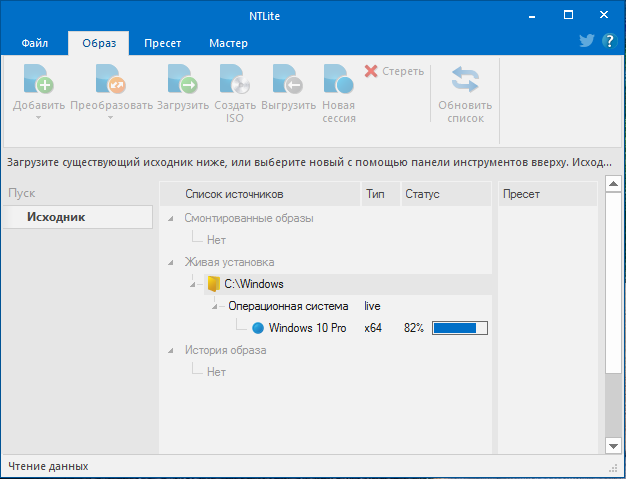Click the Загрузить (Load) icon

point(182,79)
